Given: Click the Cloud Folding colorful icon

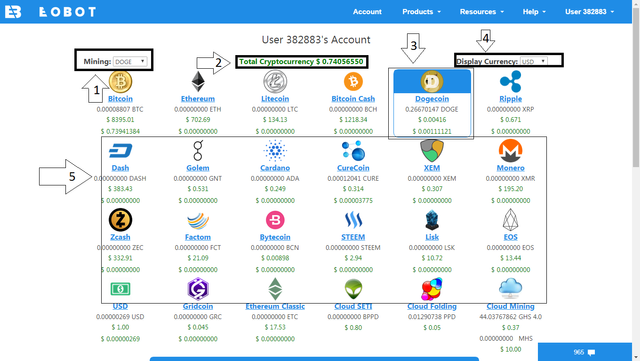Looking at the screenshot, I should click(432, 289).
